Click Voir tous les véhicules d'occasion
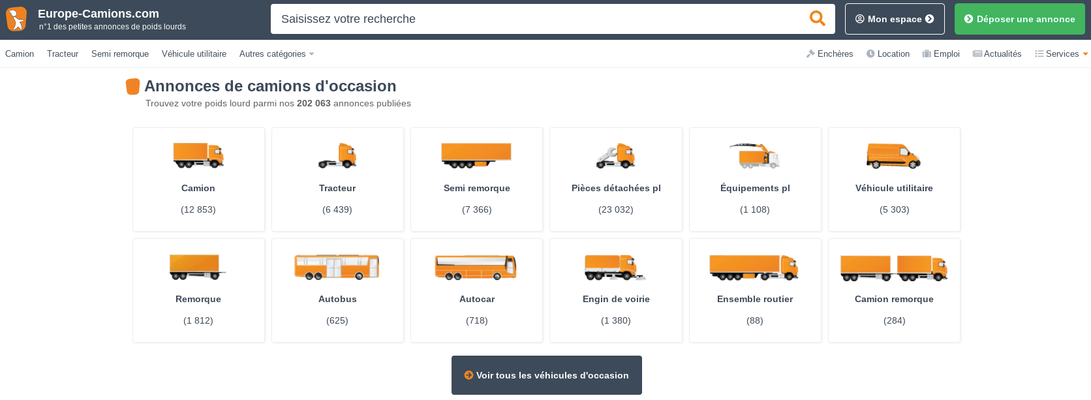The image size is (1091, 400). (x=546, y=375)
